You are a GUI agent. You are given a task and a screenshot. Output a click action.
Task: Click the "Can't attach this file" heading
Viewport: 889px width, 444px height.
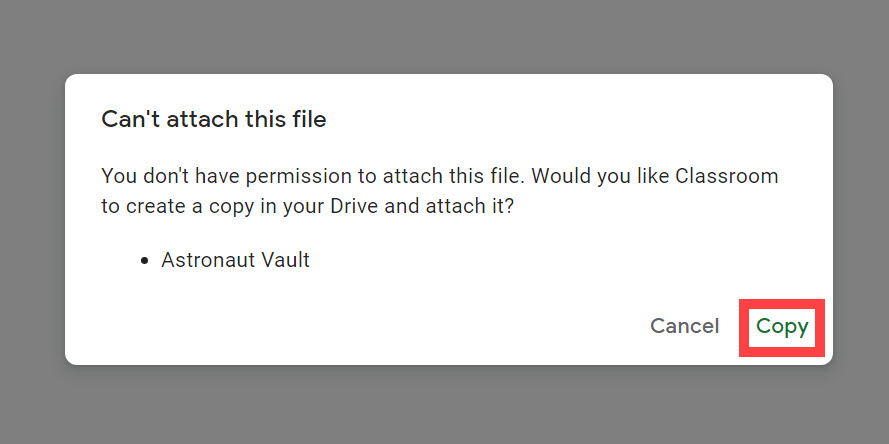click(x=214, y=120)
